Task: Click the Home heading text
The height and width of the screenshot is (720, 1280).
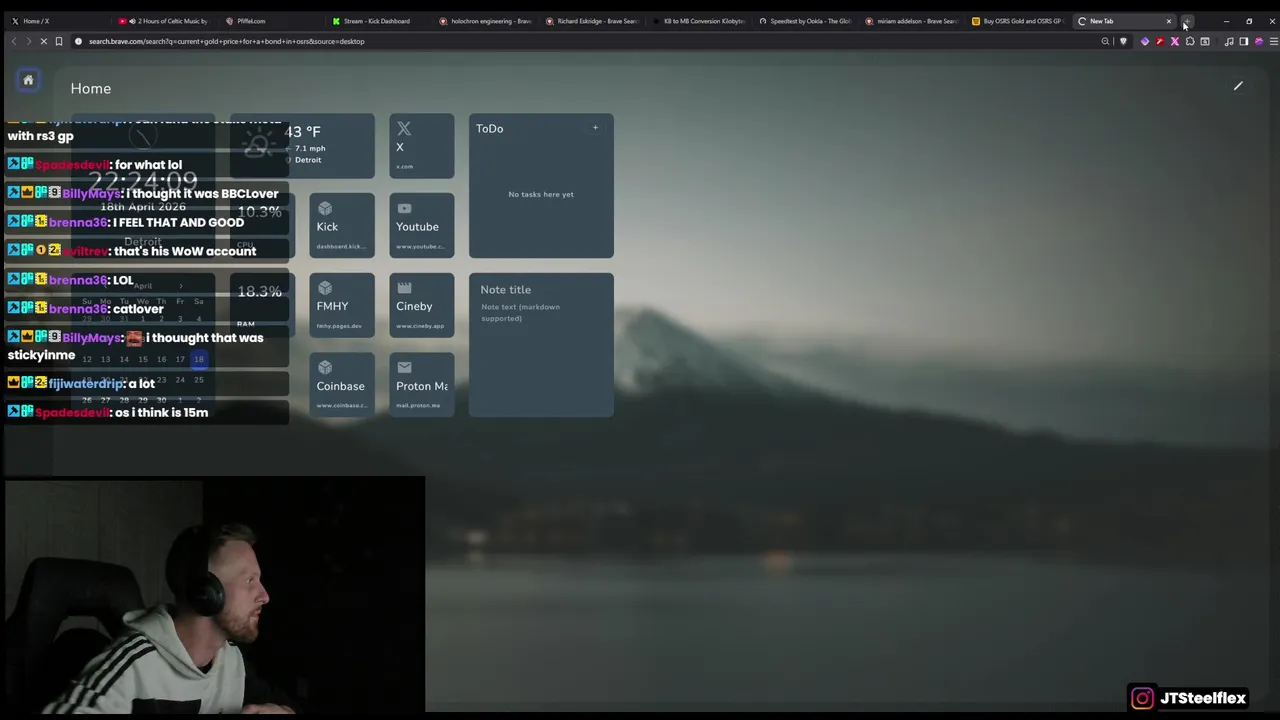Action: pyautogui.click(x=91, y=89)
